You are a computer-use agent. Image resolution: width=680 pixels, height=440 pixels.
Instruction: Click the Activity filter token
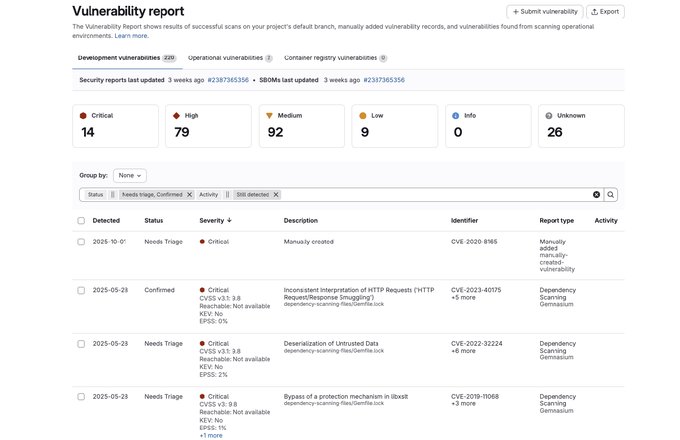(208, 195)
